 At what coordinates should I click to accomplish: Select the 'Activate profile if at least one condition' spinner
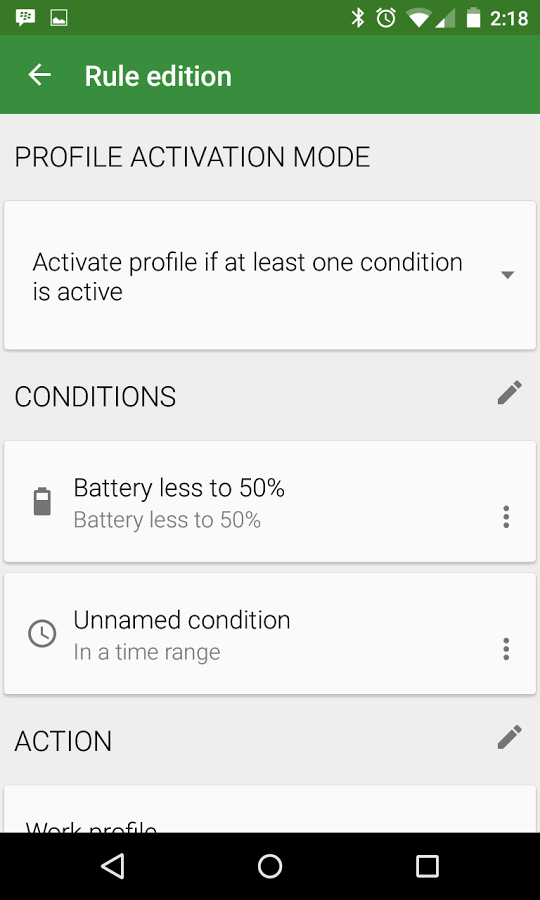click(x=270, y=276)
